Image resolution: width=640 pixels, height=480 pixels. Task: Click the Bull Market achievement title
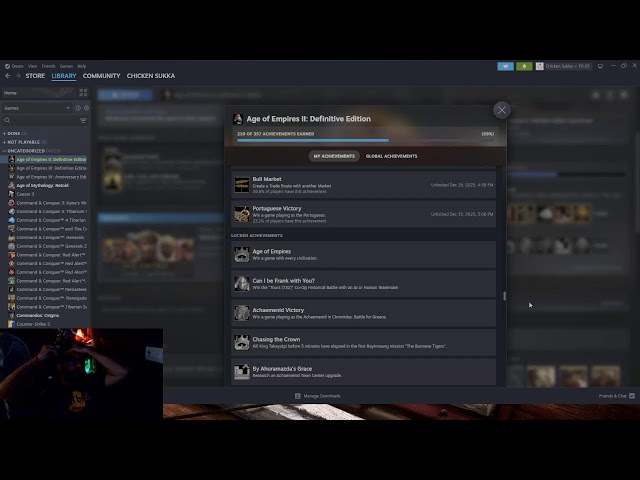tap(267, 179)
